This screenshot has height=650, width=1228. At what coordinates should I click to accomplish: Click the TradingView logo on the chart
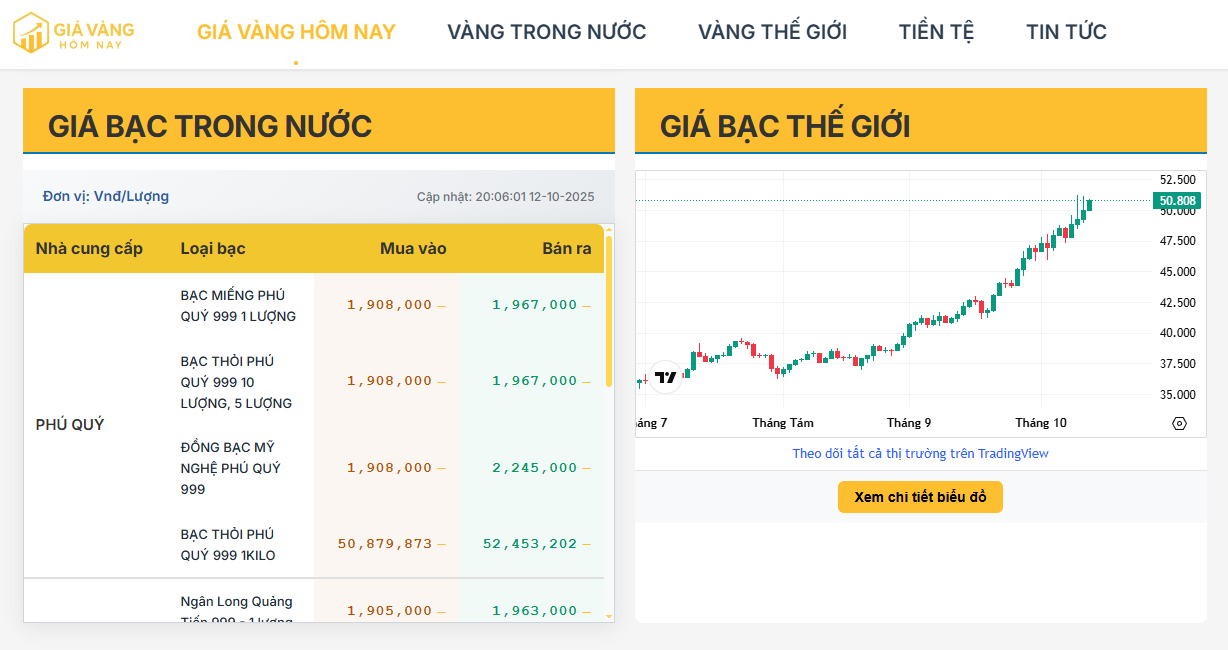[665, 377]
